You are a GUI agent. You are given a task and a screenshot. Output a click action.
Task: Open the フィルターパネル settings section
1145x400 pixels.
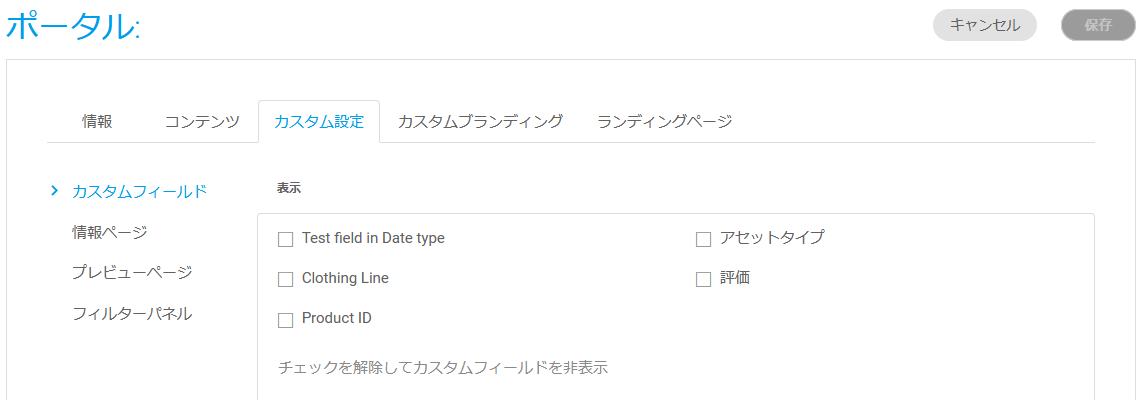click(x=132, y=314)
